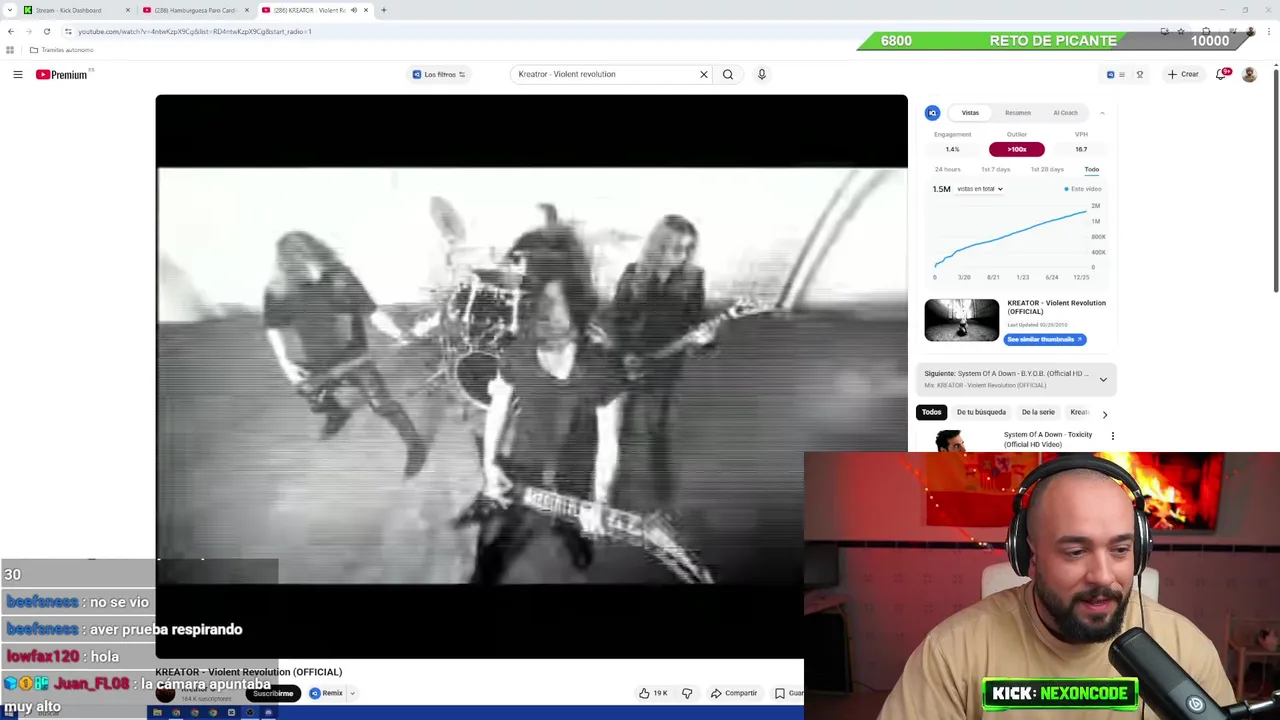Viewport: 1280px width, 720px height.
Task: Click the Kreator video thumbnail in vidIQ panel
Action: tap(961, 320)
